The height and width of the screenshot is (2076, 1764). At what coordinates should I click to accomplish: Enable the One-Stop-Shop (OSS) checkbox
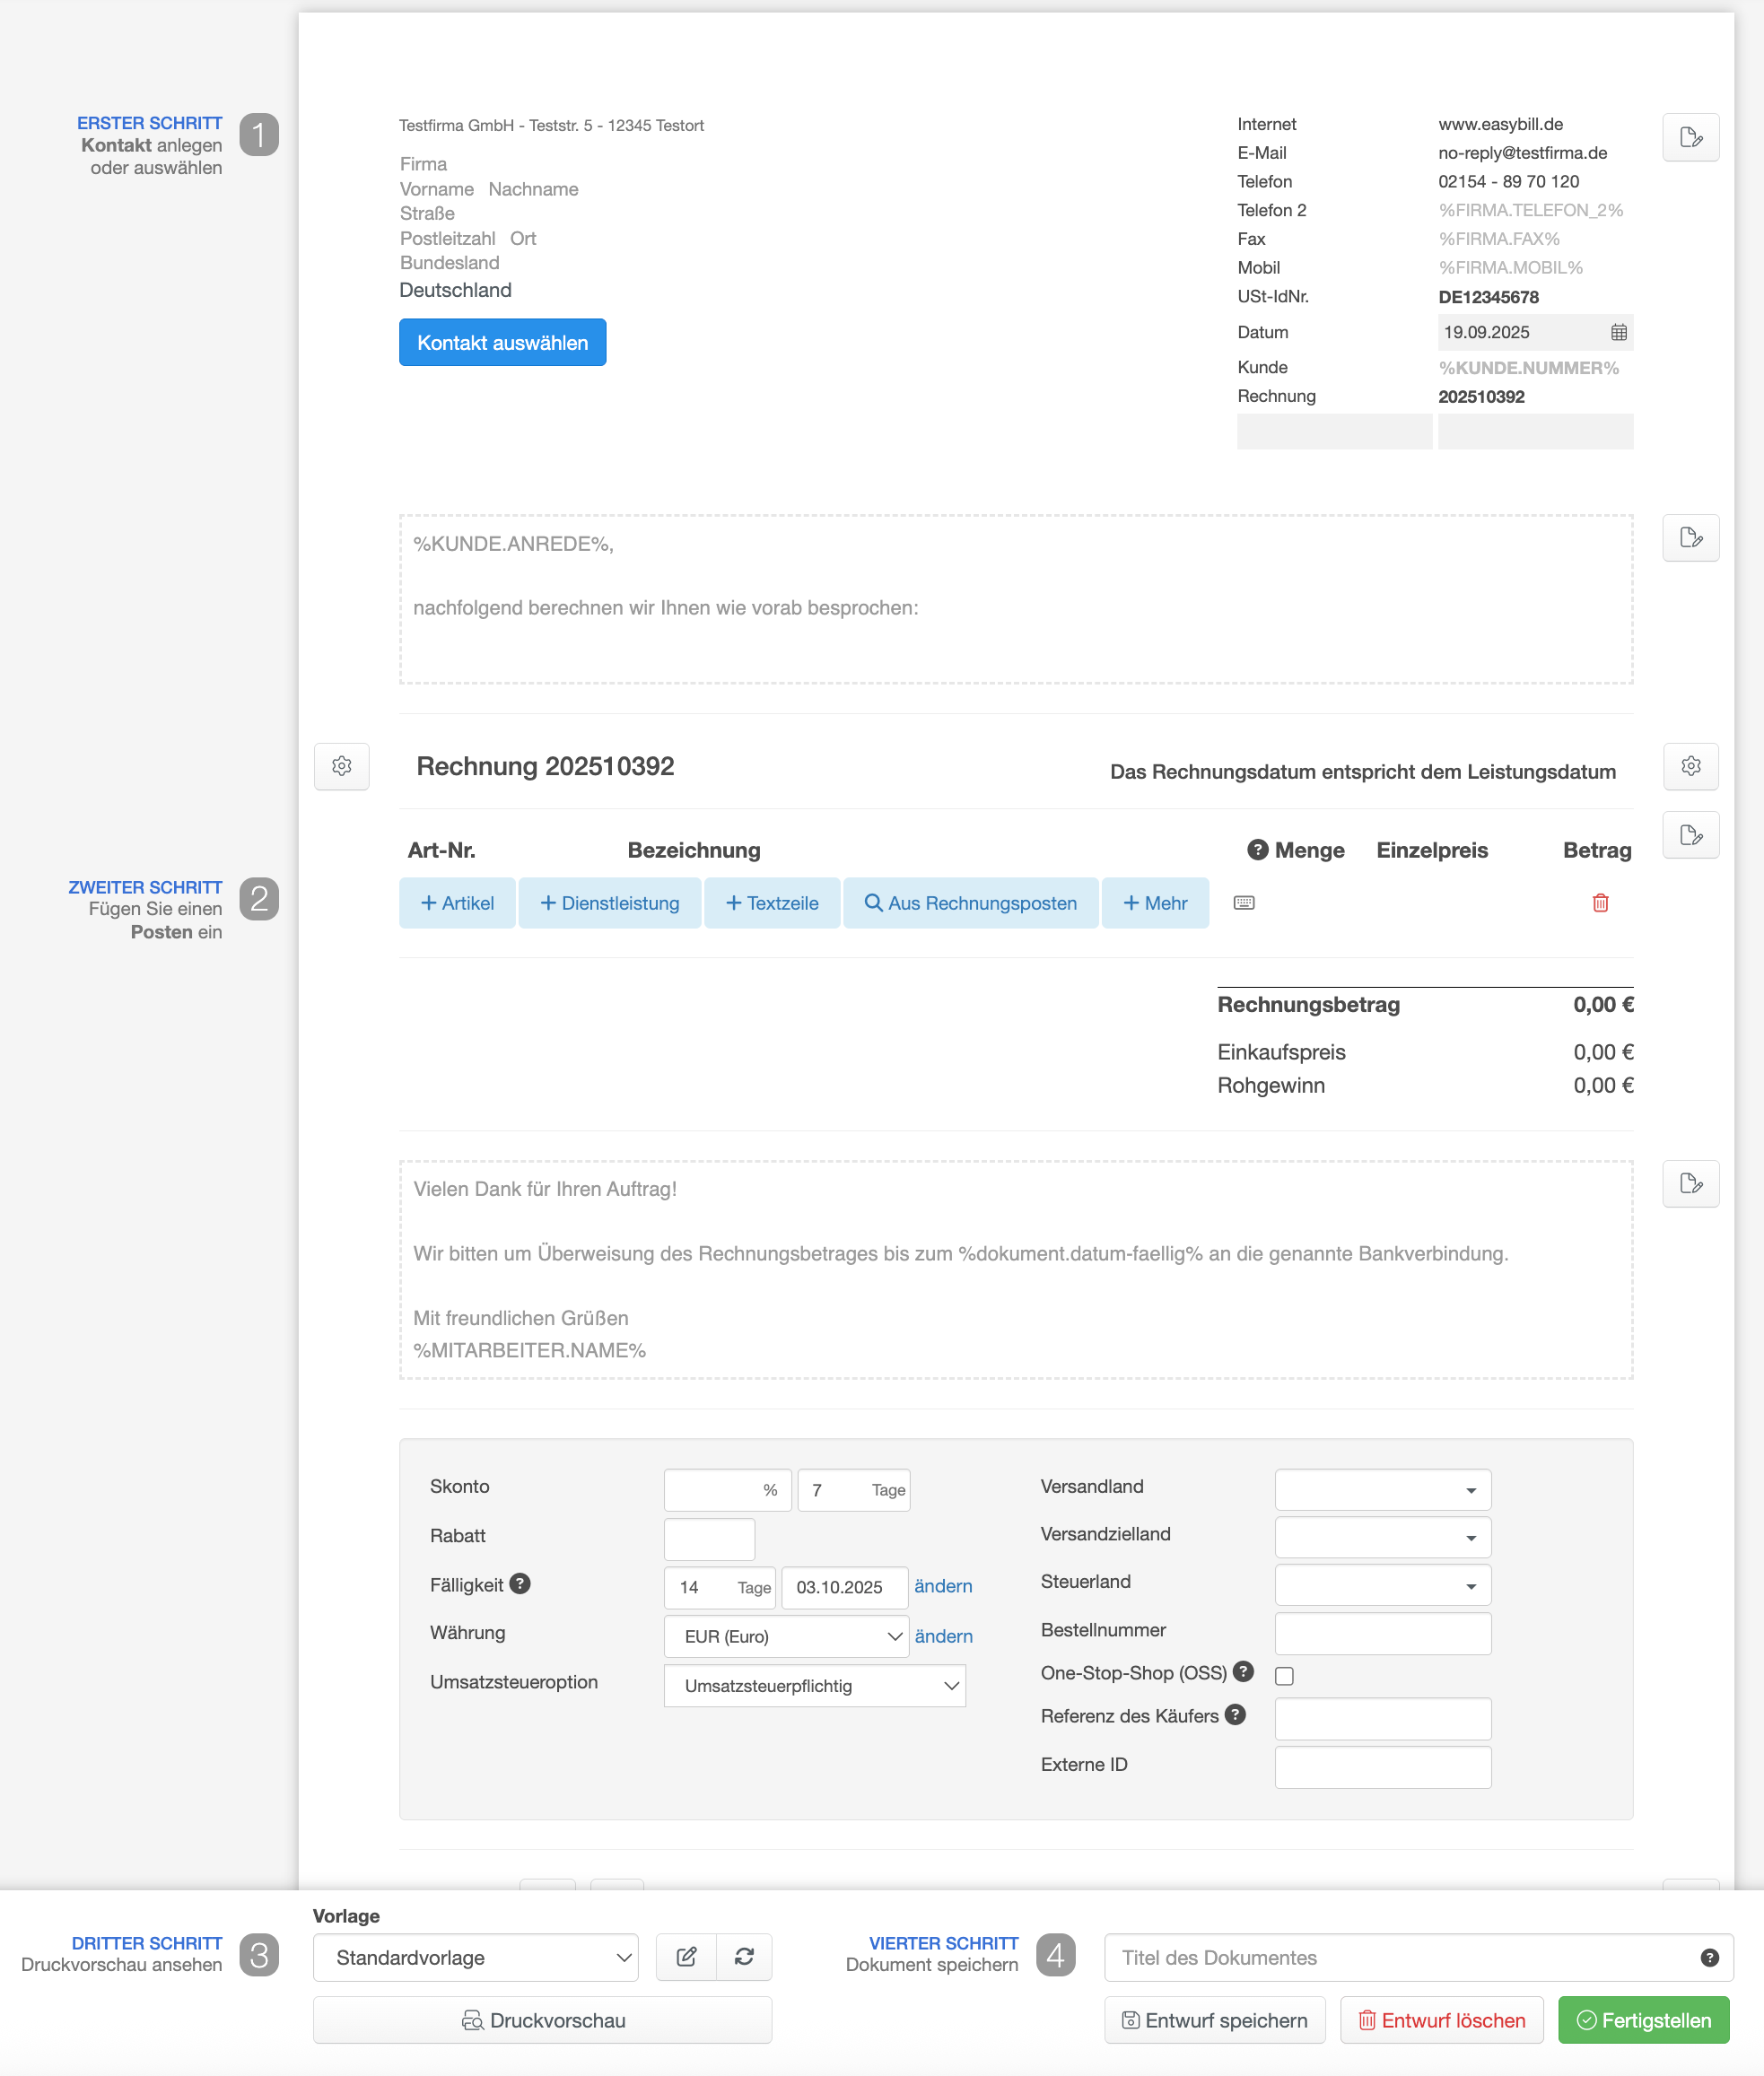[x=1284, y=1676]
